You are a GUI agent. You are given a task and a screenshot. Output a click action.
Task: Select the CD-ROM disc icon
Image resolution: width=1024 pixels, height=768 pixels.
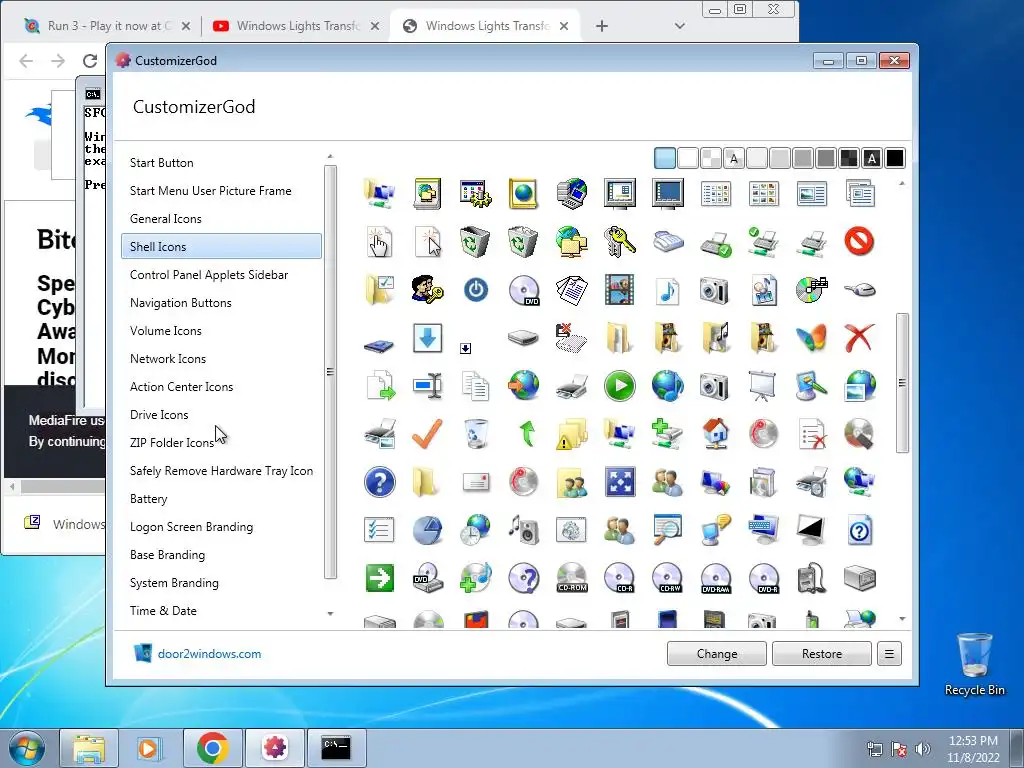571,579
